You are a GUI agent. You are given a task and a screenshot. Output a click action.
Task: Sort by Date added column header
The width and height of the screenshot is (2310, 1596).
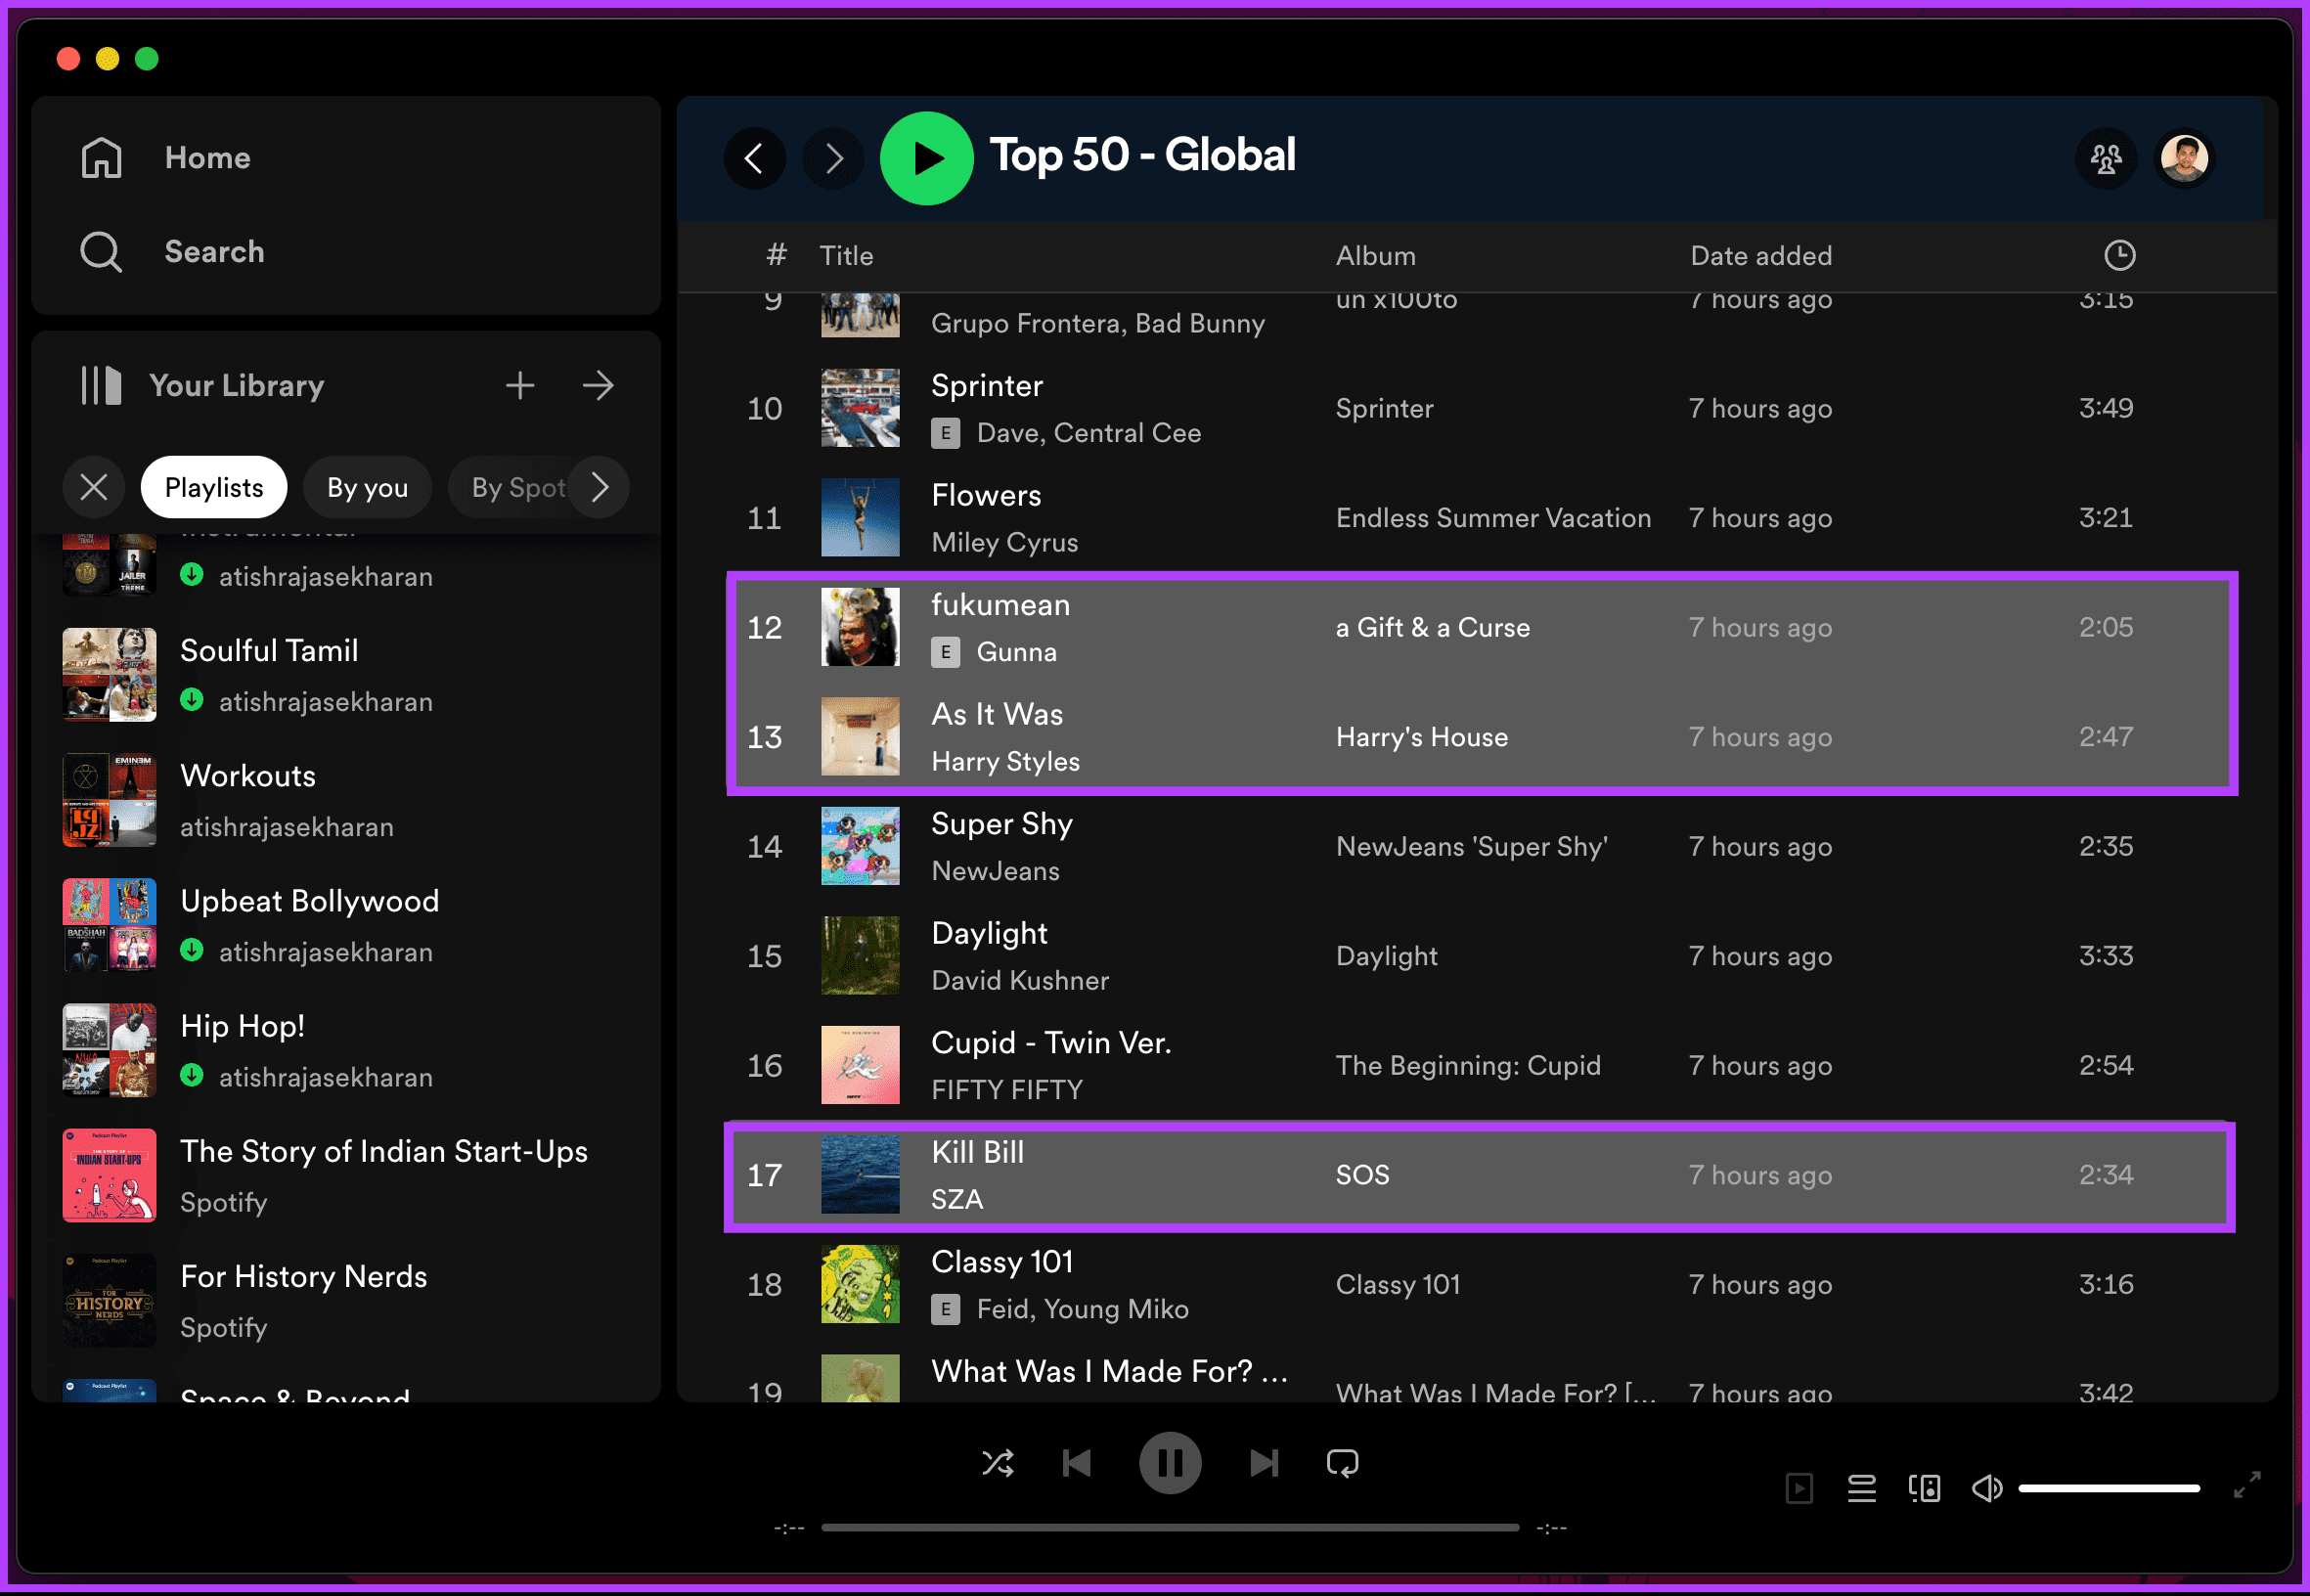coord(1760,256)
